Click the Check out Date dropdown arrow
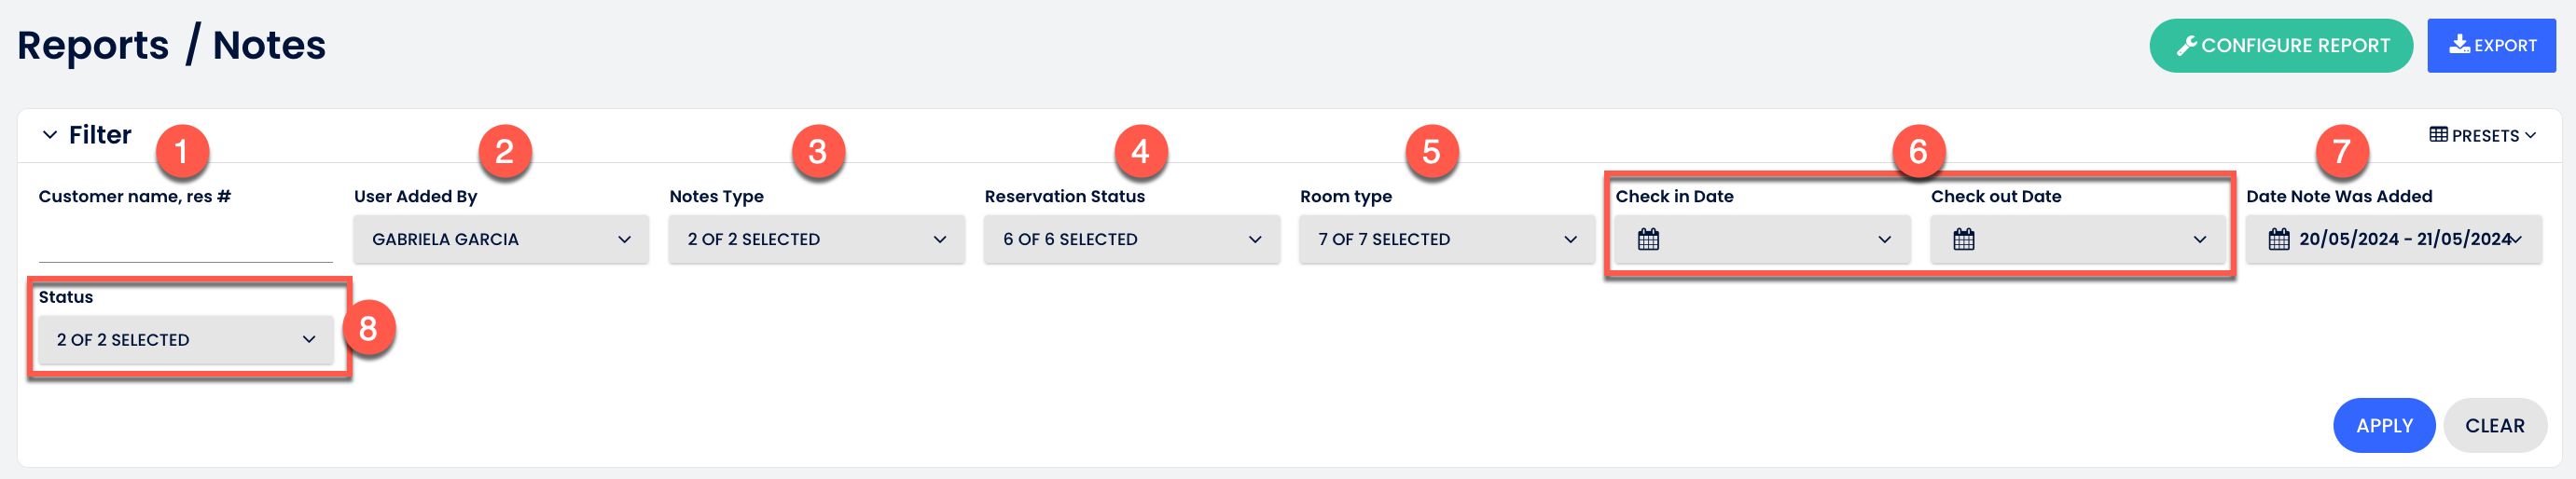2576x479 pixels. (x=2199, y=239)
